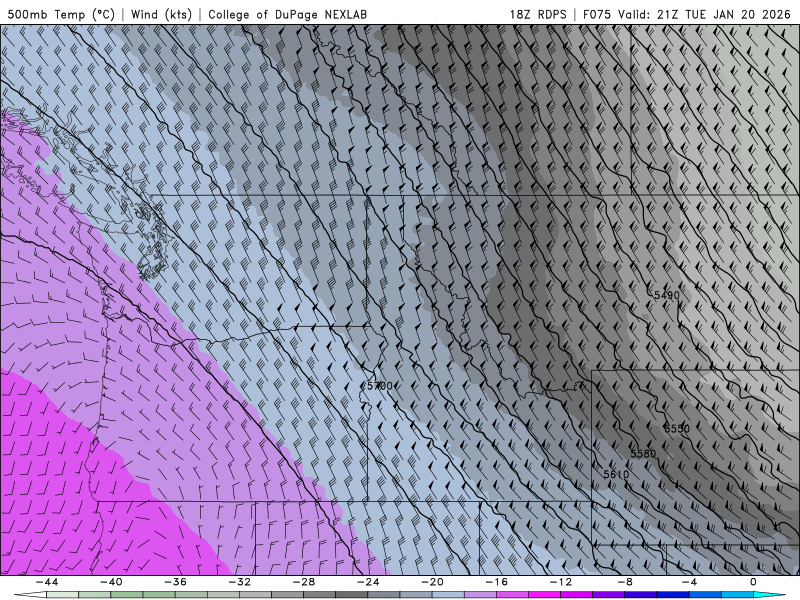The height and width of the screenshot is (600, 800).
Task: Click the -4 color scale label
Action: click(689, 582)
